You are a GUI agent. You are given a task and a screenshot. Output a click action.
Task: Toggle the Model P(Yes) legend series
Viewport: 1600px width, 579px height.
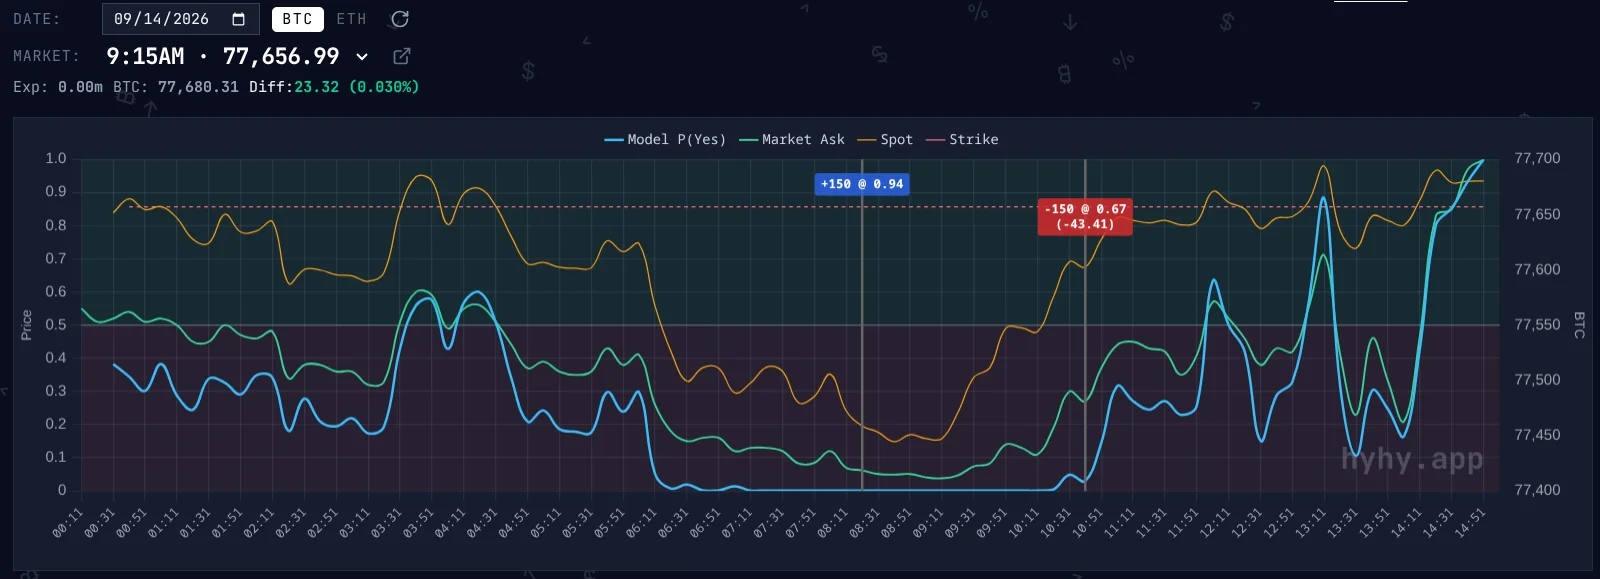point(665,139)
